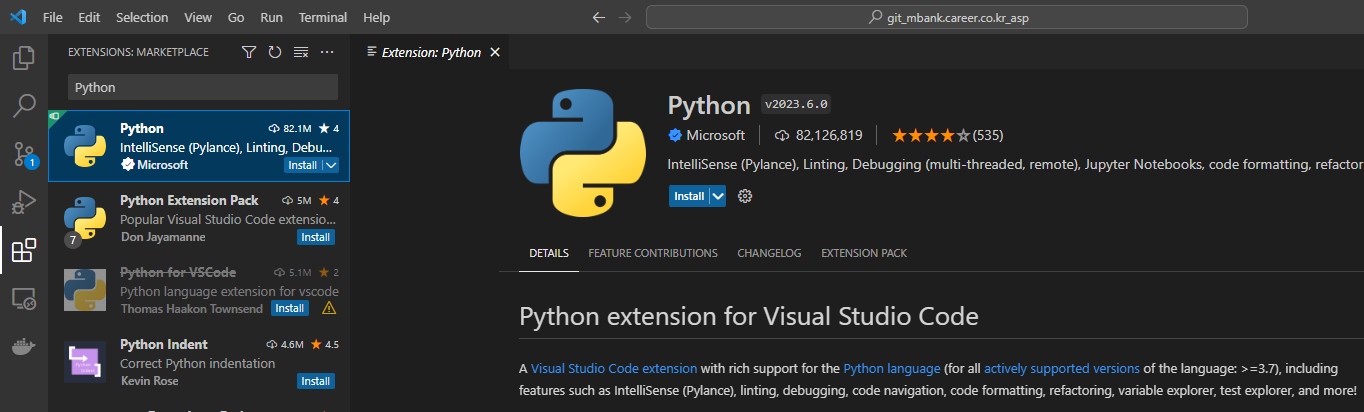Open extensions panel More Actions menu

tap(327, 52)
